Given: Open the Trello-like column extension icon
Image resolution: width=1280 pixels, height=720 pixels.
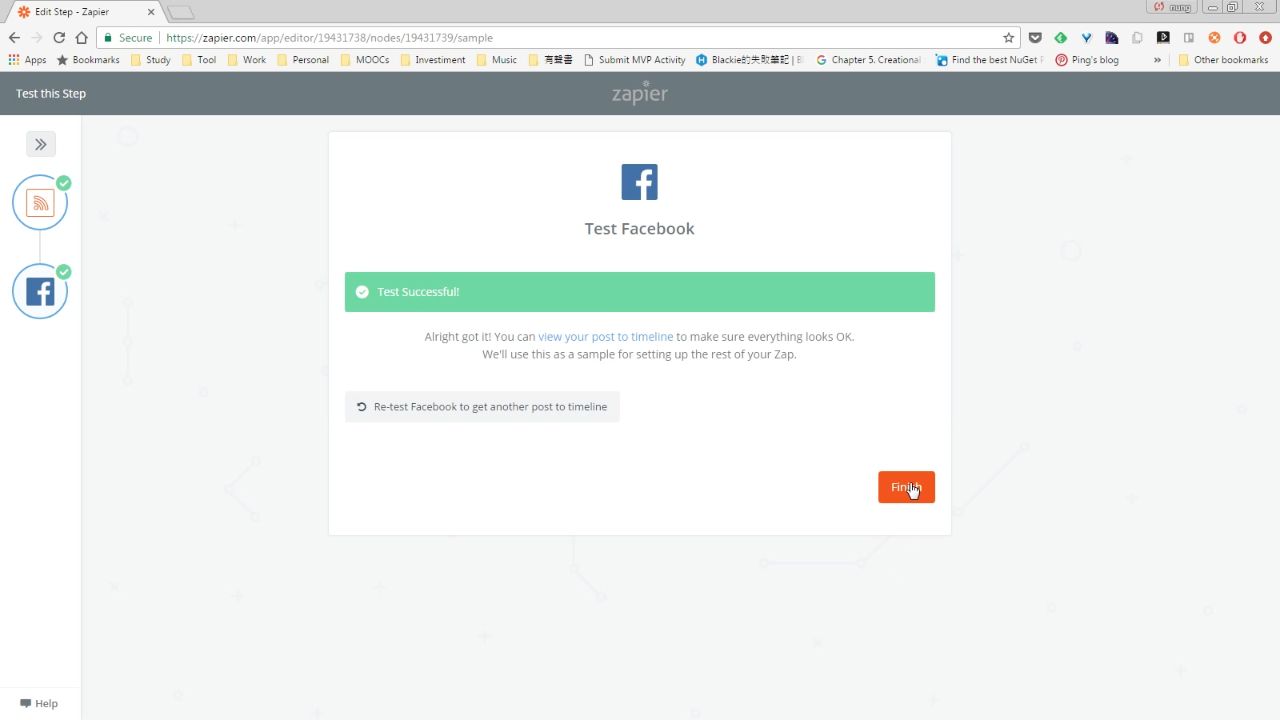Looking at the screenshot, I should tap(1188, 38).
